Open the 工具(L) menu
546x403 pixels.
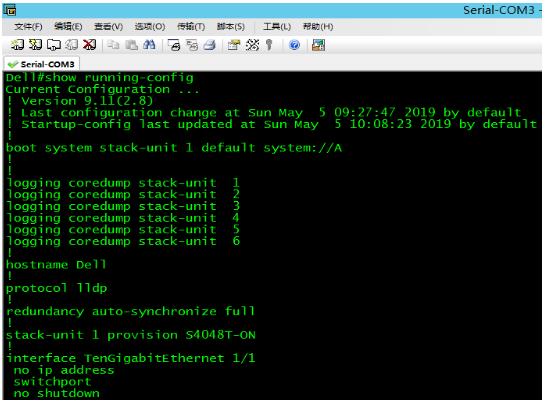pyautogui.click(x=277, y=26)
